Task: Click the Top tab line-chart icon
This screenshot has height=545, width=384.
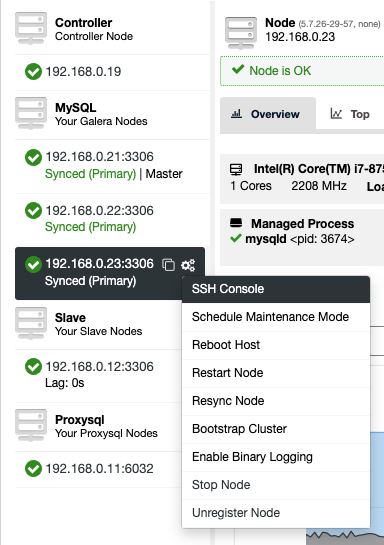Action: (x=336, y=114)
